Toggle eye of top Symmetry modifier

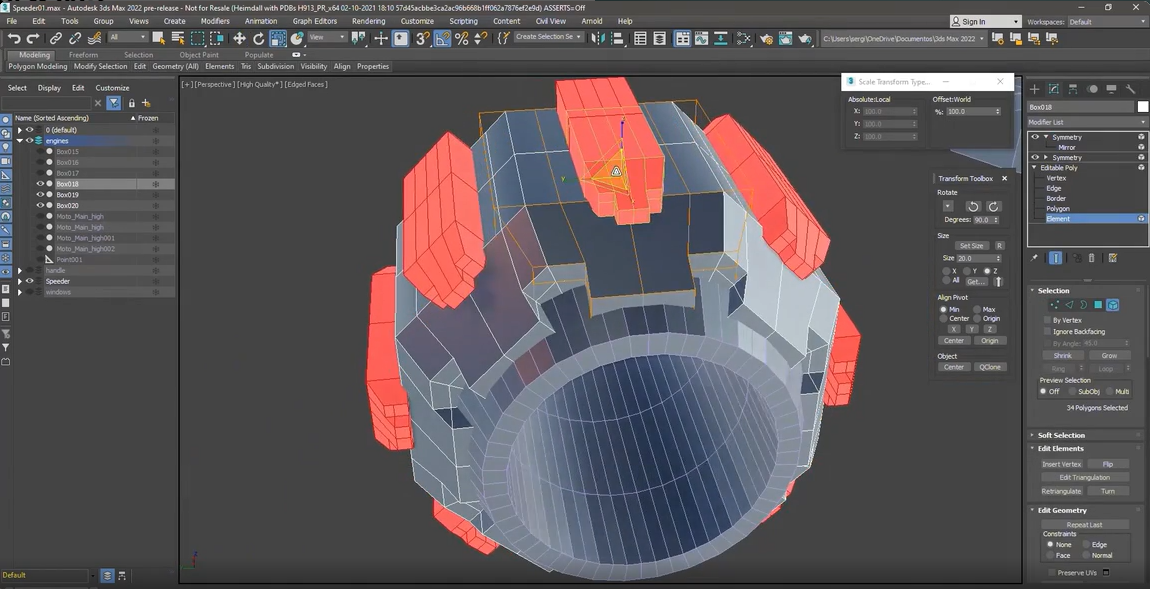tap(1036, 137)
